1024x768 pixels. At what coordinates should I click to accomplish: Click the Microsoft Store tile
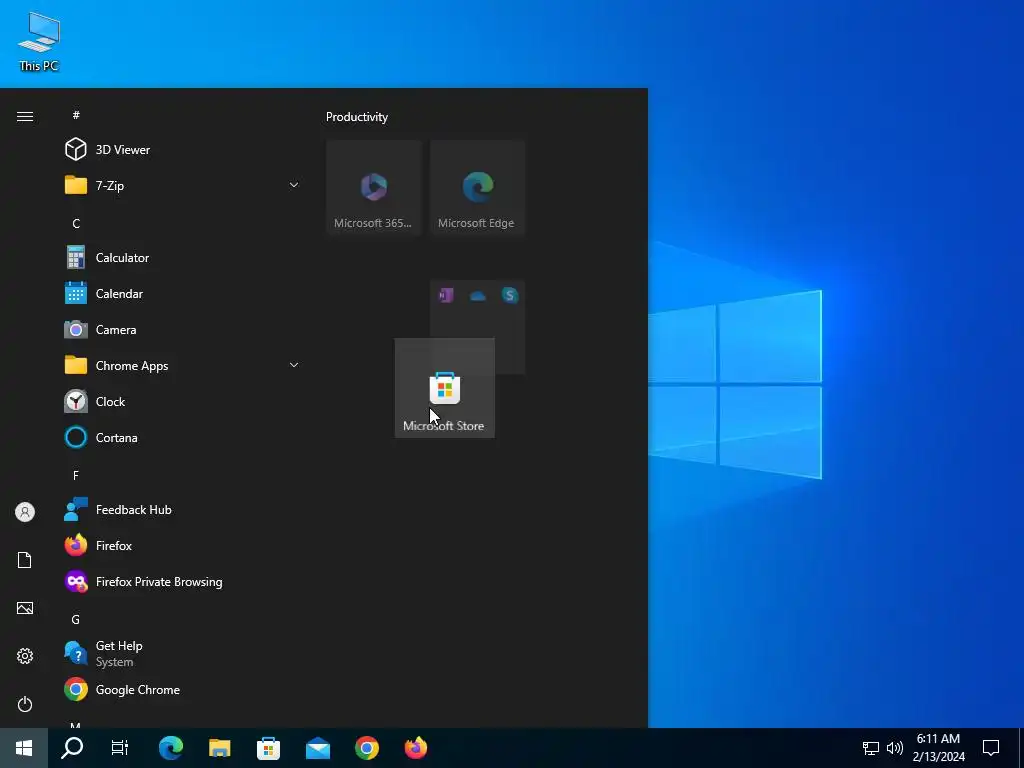445,388
